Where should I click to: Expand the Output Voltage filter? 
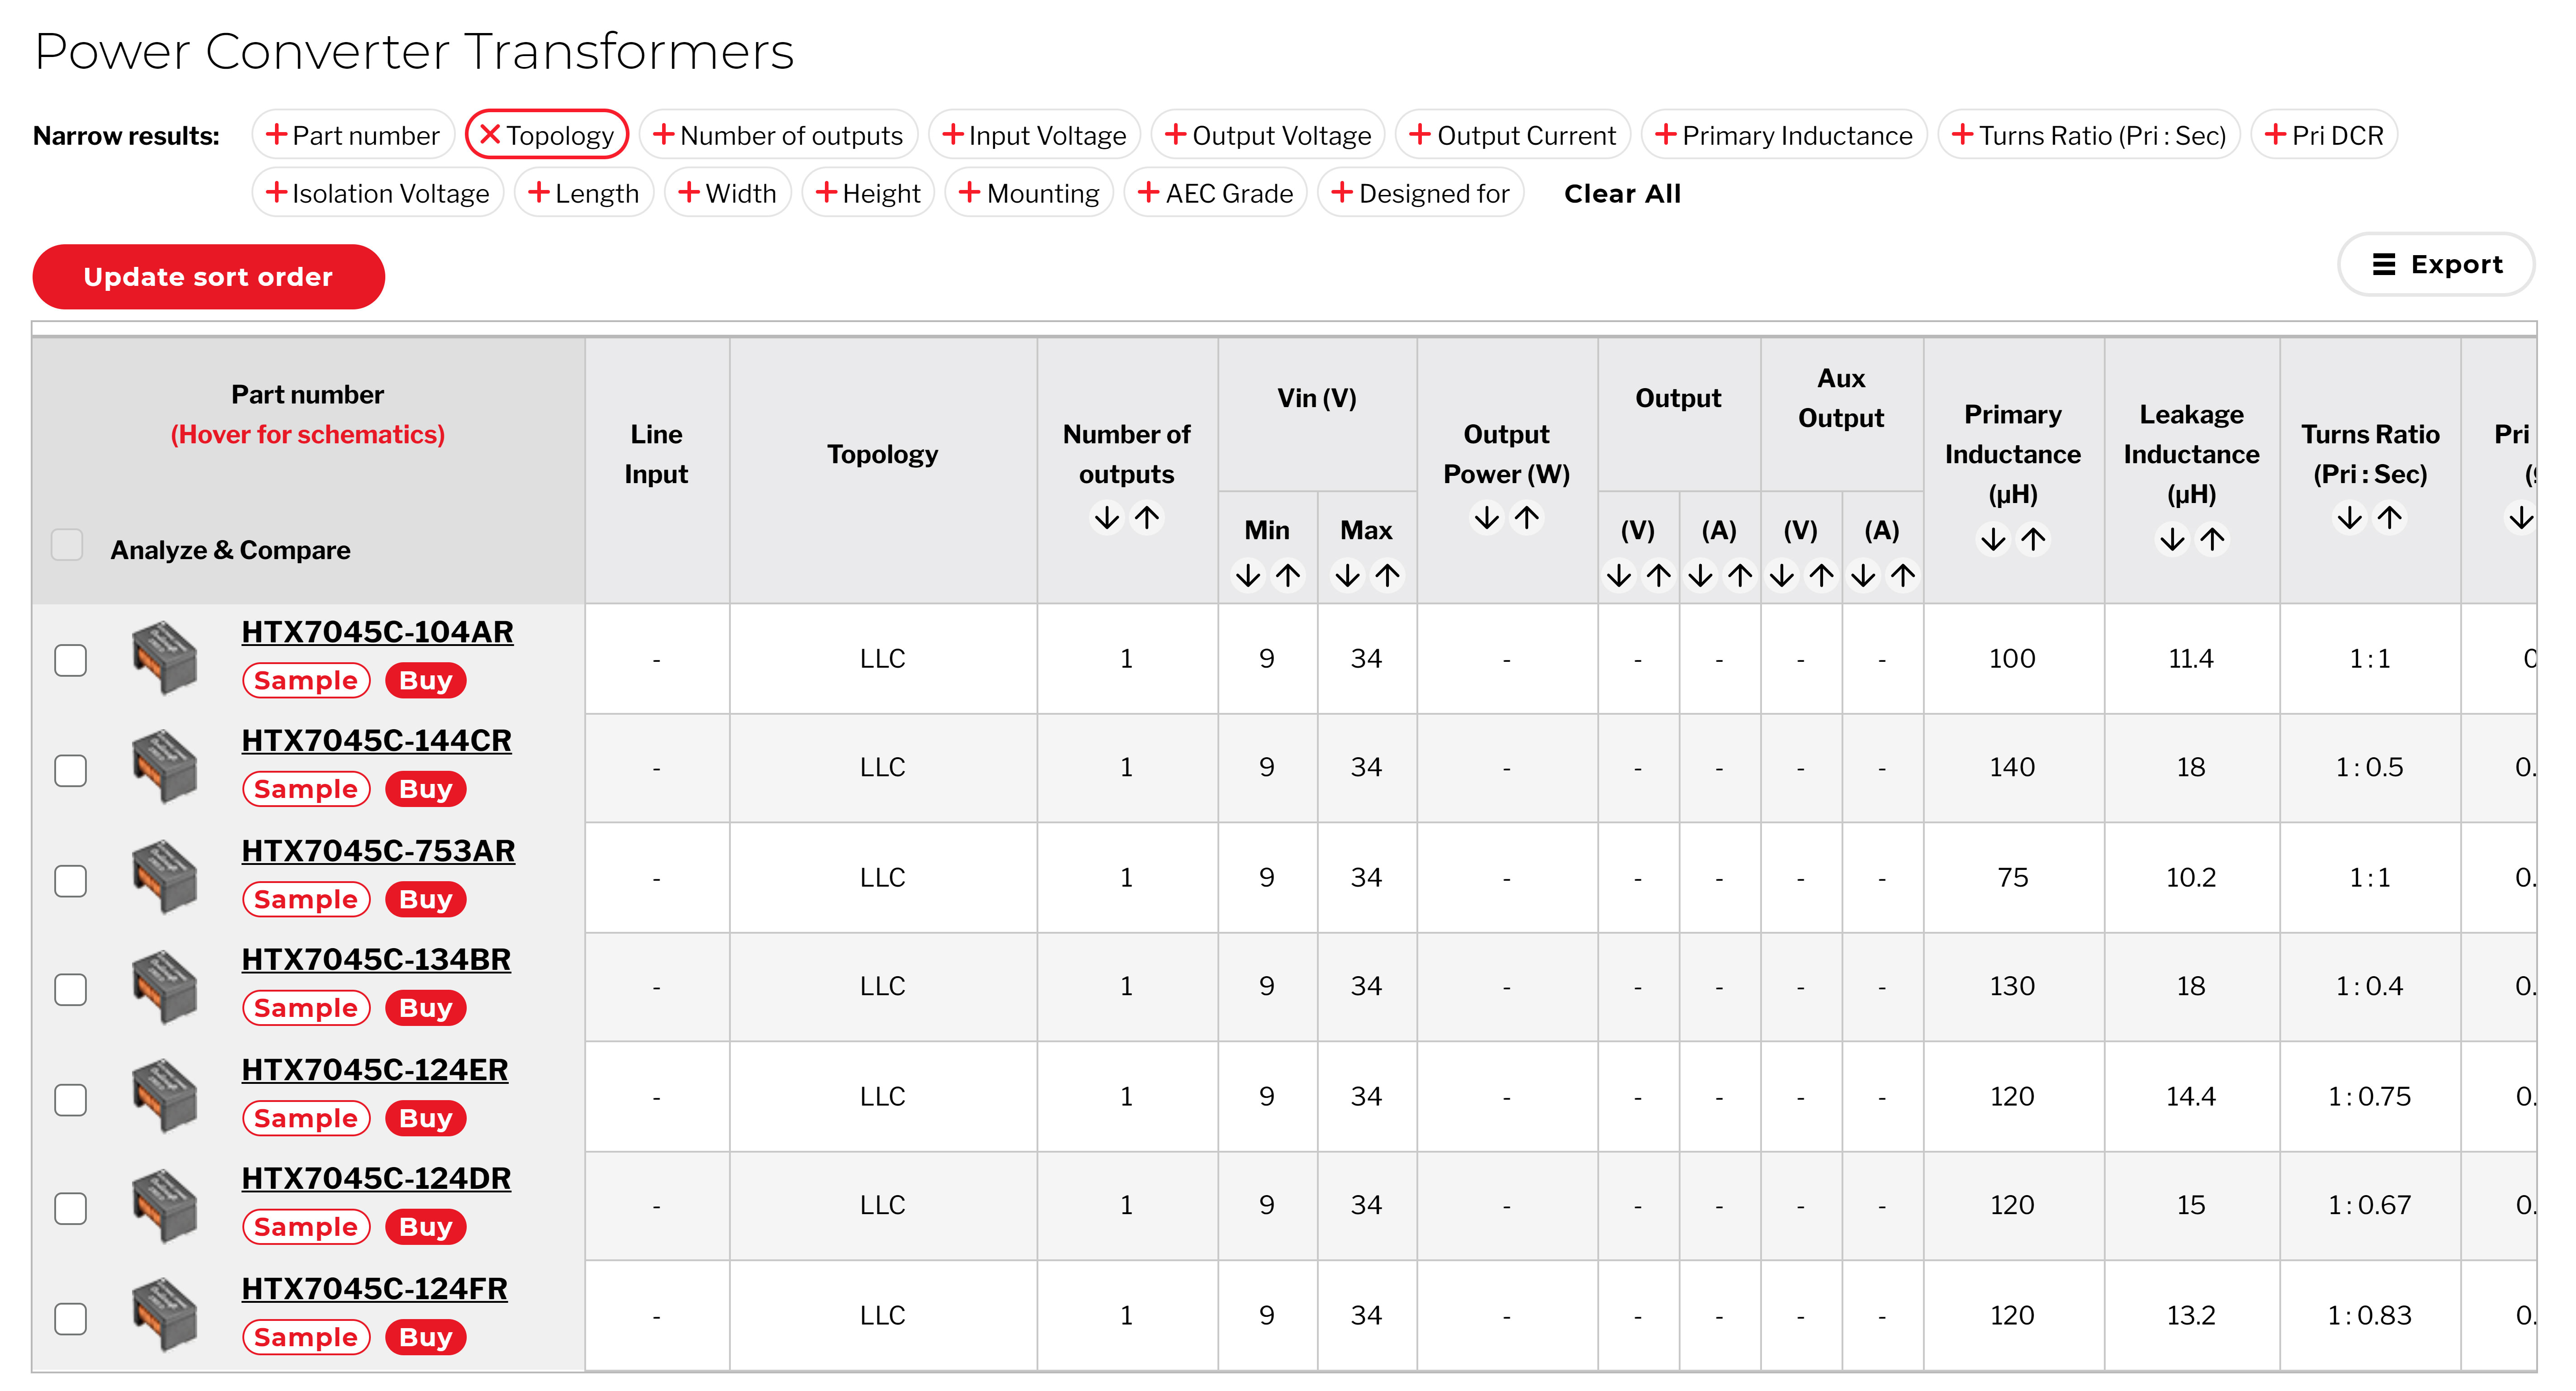[1268, 135]
